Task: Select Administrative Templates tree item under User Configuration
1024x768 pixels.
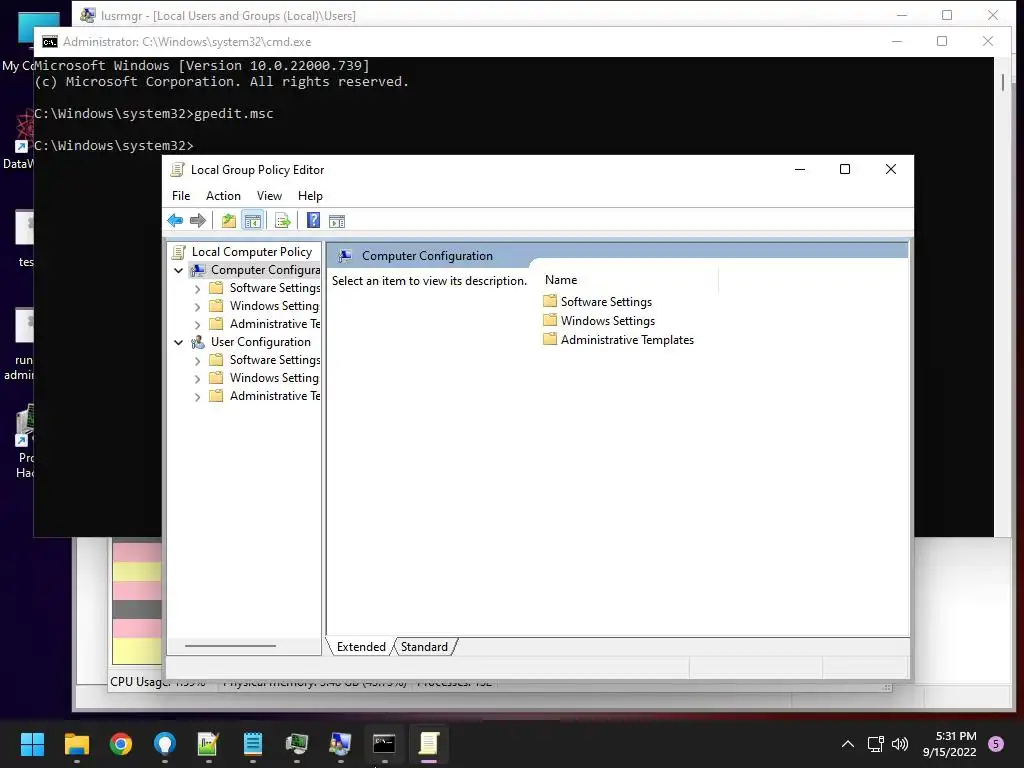Action: pyautogui.click(x=264, y=396)
